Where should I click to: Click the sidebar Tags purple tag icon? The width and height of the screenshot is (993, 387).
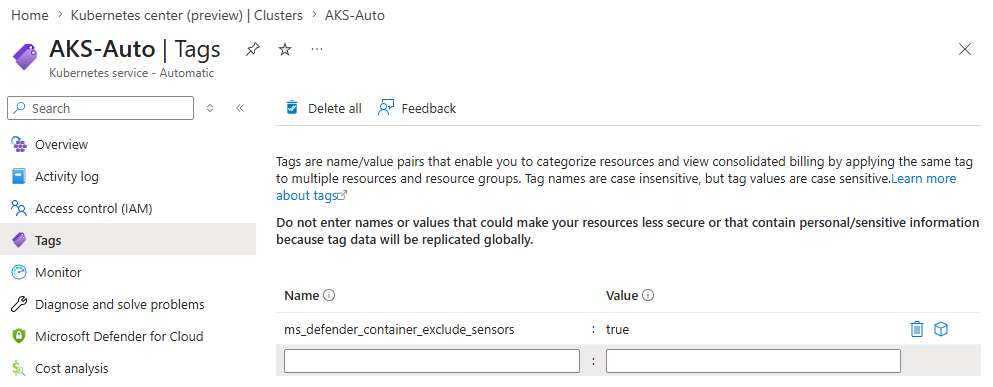click(19, 241)
